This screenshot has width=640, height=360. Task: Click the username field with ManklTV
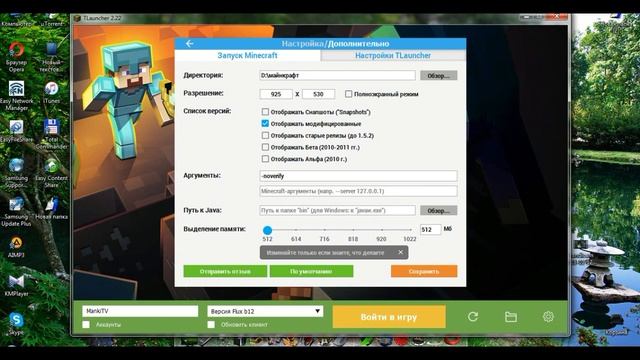(140, 311)
